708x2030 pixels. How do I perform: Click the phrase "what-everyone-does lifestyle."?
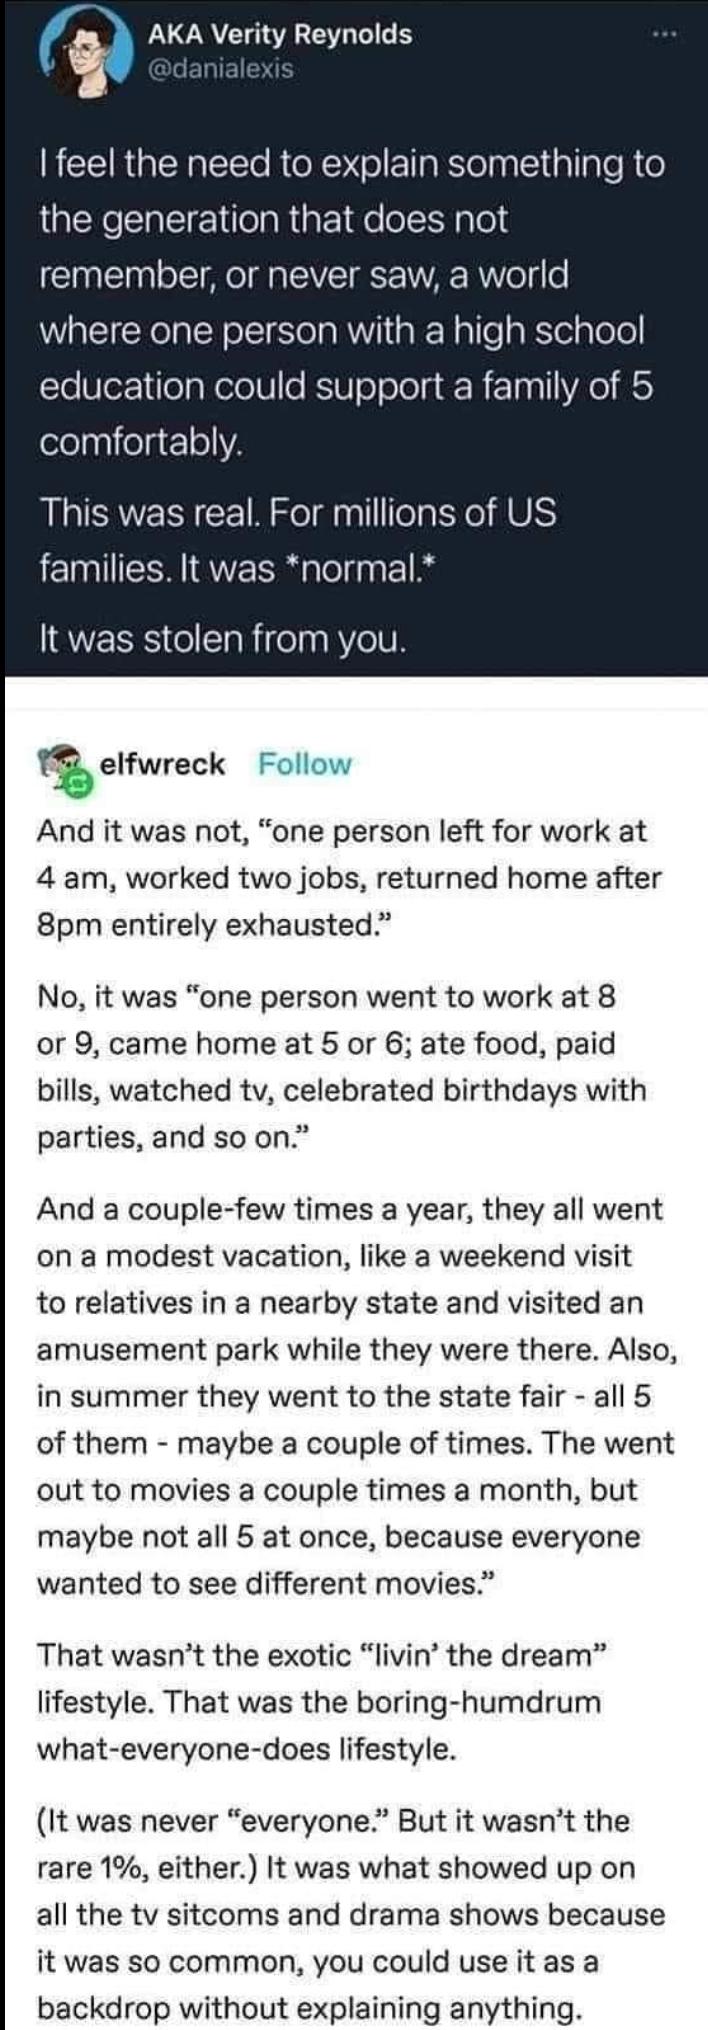pyautogui.click(x=247, y=1750)
